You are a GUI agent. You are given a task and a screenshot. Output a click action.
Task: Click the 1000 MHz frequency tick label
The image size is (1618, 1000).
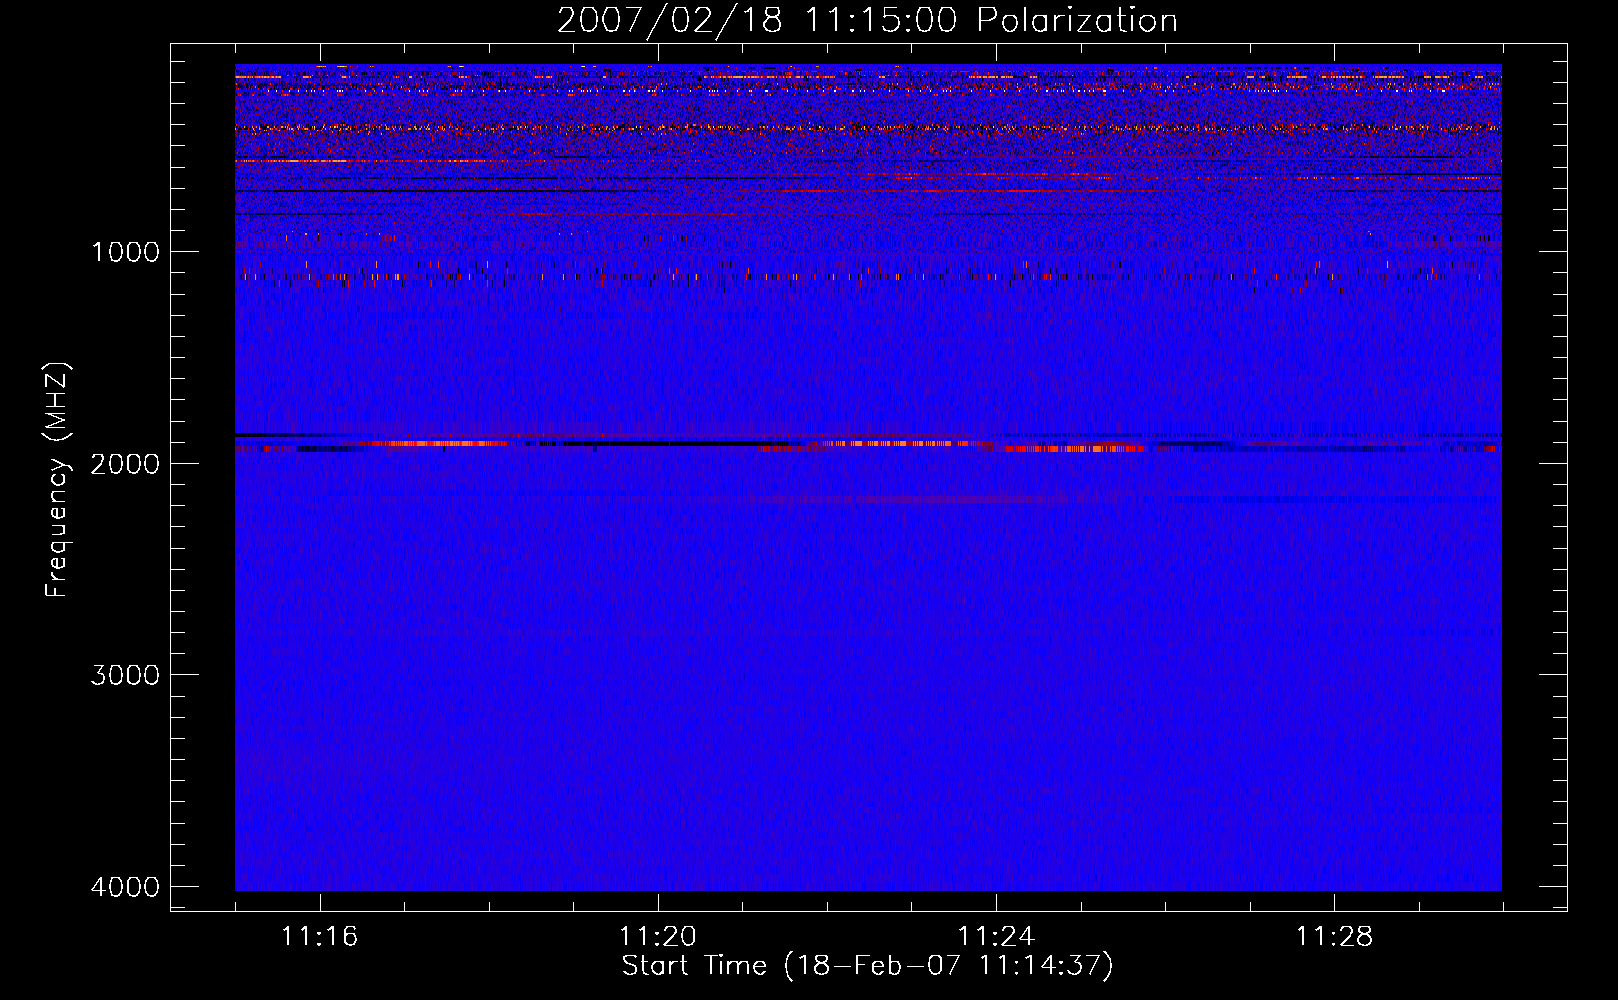click(125, 251)
